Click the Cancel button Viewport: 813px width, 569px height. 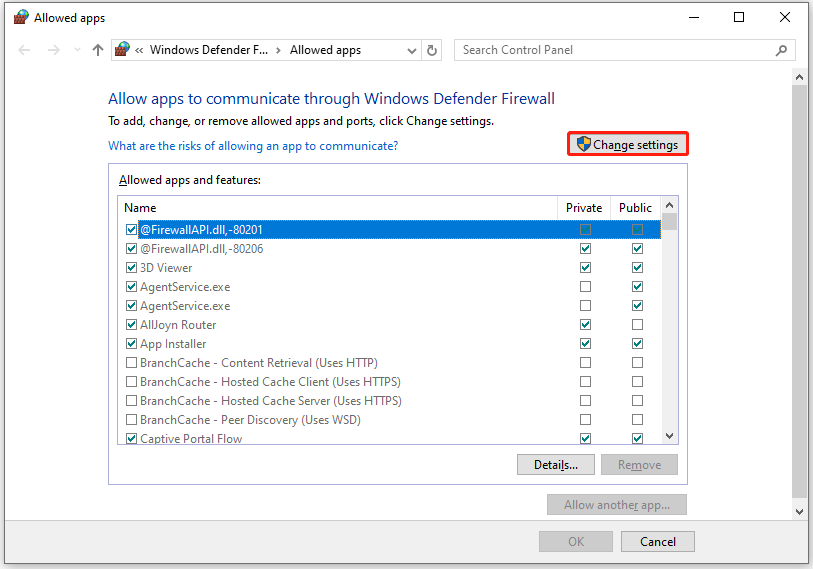(658, 542)
